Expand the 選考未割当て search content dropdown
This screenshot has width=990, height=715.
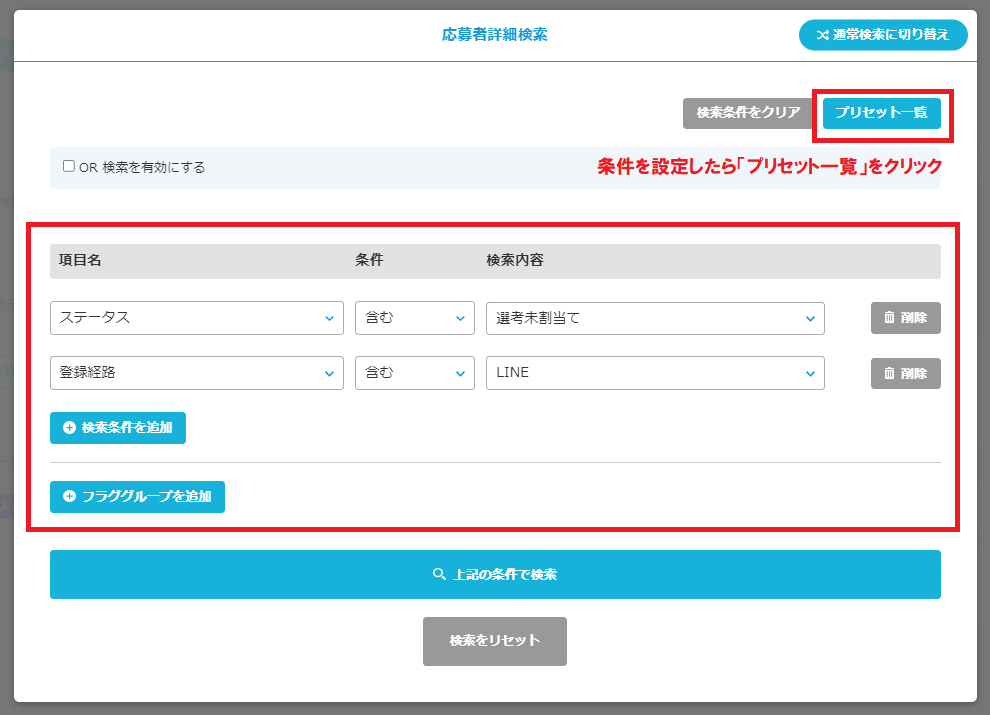click(x=654, y=318)
